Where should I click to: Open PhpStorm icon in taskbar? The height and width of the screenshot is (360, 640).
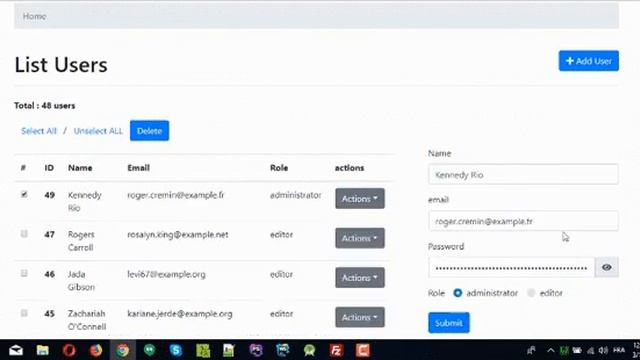pyautogui.click(x=256, y=350)
